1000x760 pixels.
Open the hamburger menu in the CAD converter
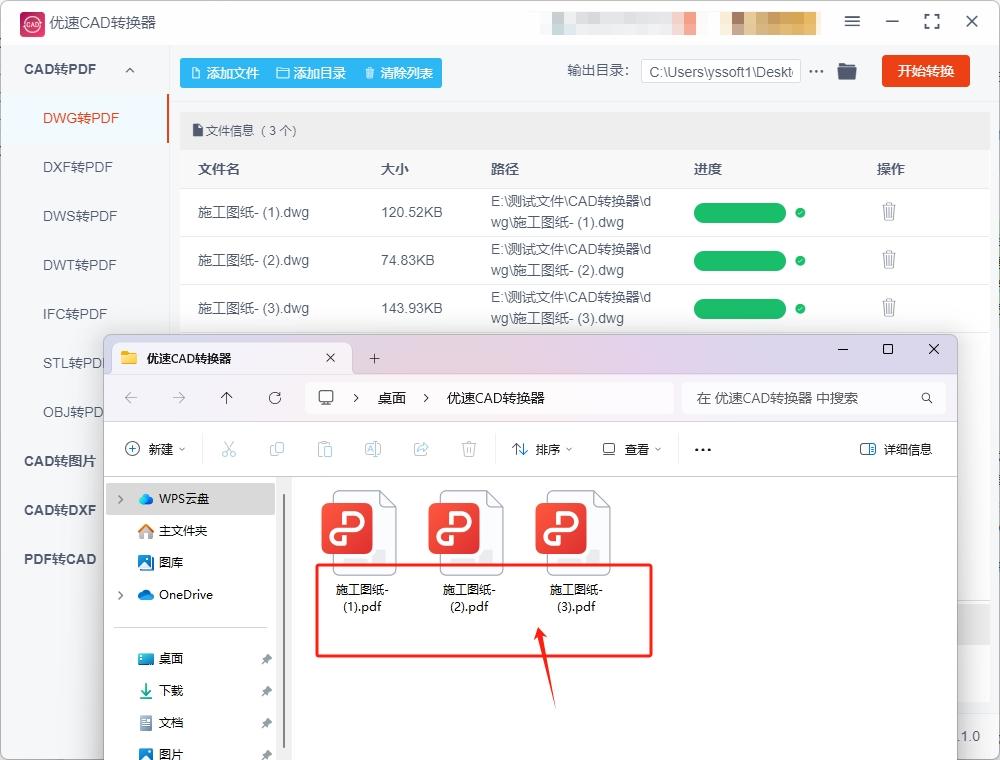[x=853, y=22]
